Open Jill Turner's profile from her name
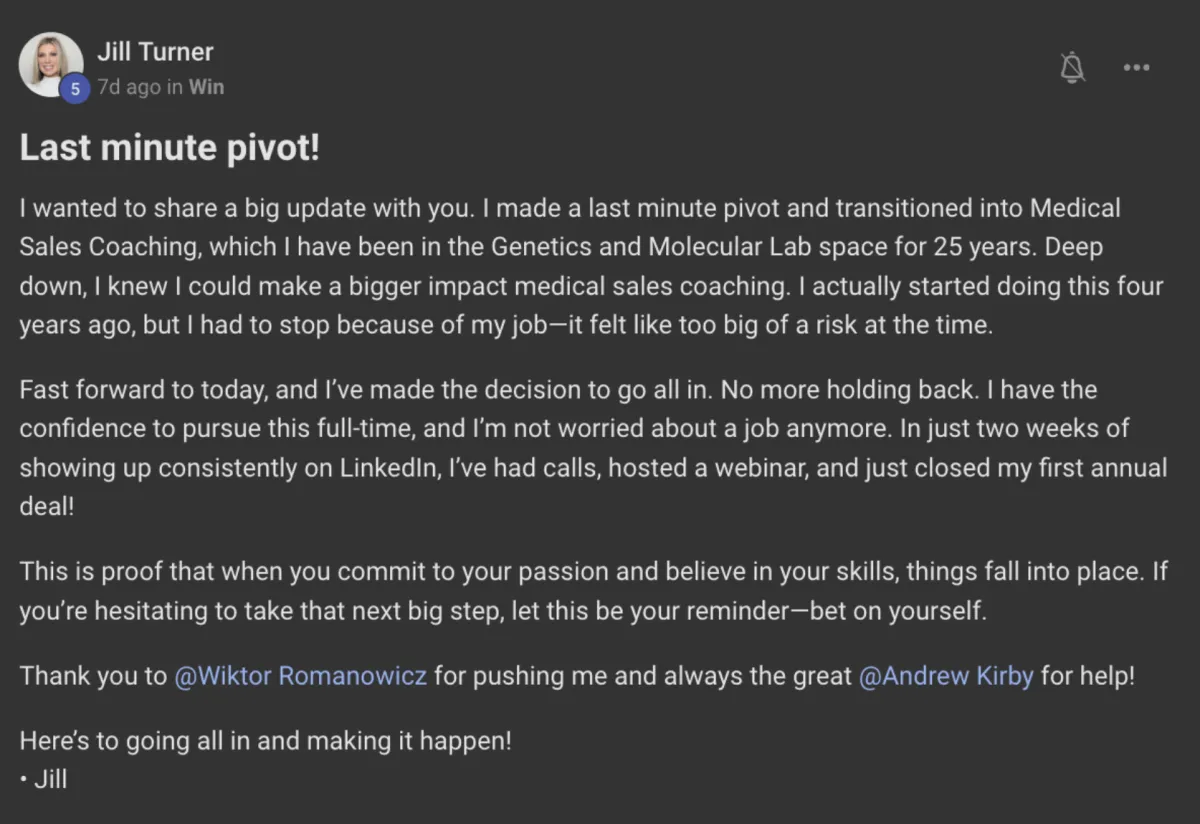 pyautogui.click(x=155, y=51)
